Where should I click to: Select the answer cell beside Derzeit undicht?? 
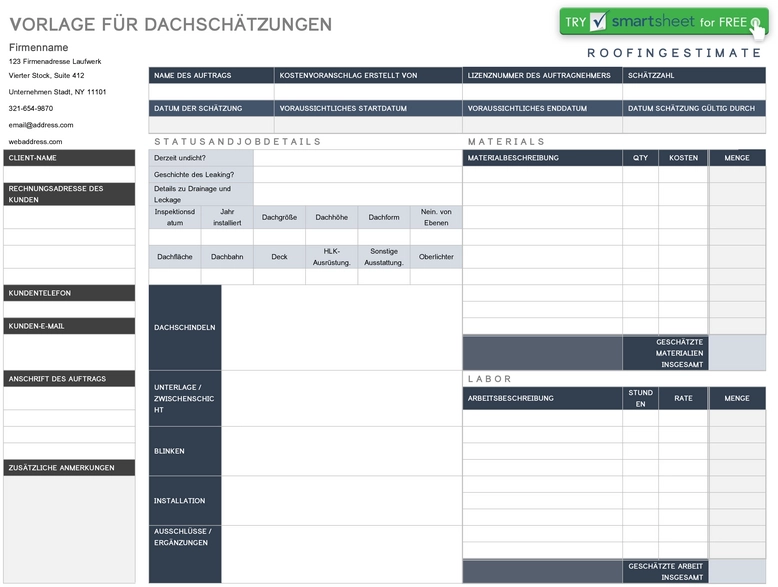tap(357, 158)
